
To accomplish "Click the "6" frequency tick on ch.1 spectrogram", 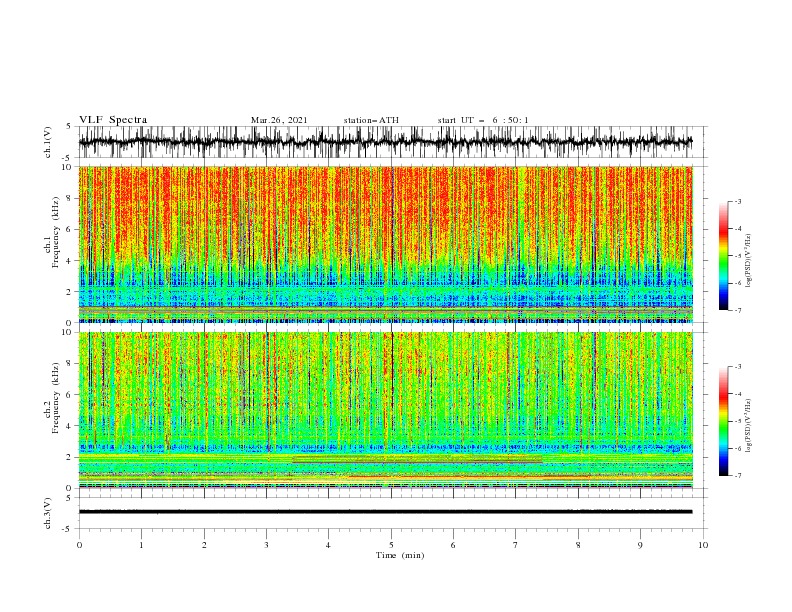I will click(x=70, y=229).
